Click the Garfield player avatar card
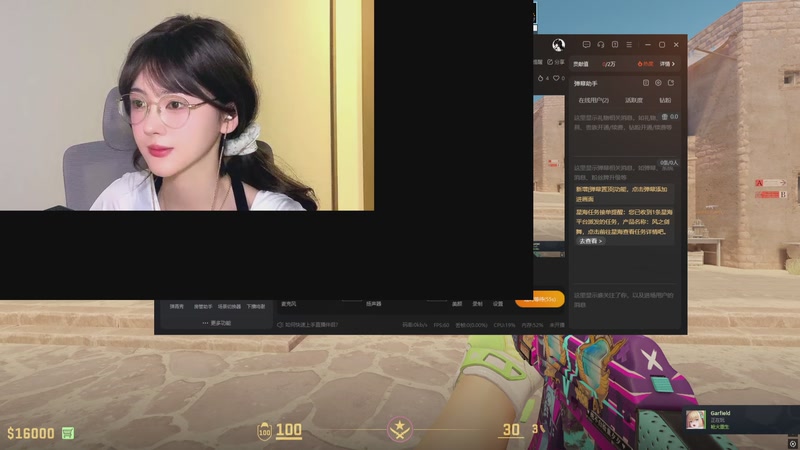 pyautogui.click(x=741, y=419)
